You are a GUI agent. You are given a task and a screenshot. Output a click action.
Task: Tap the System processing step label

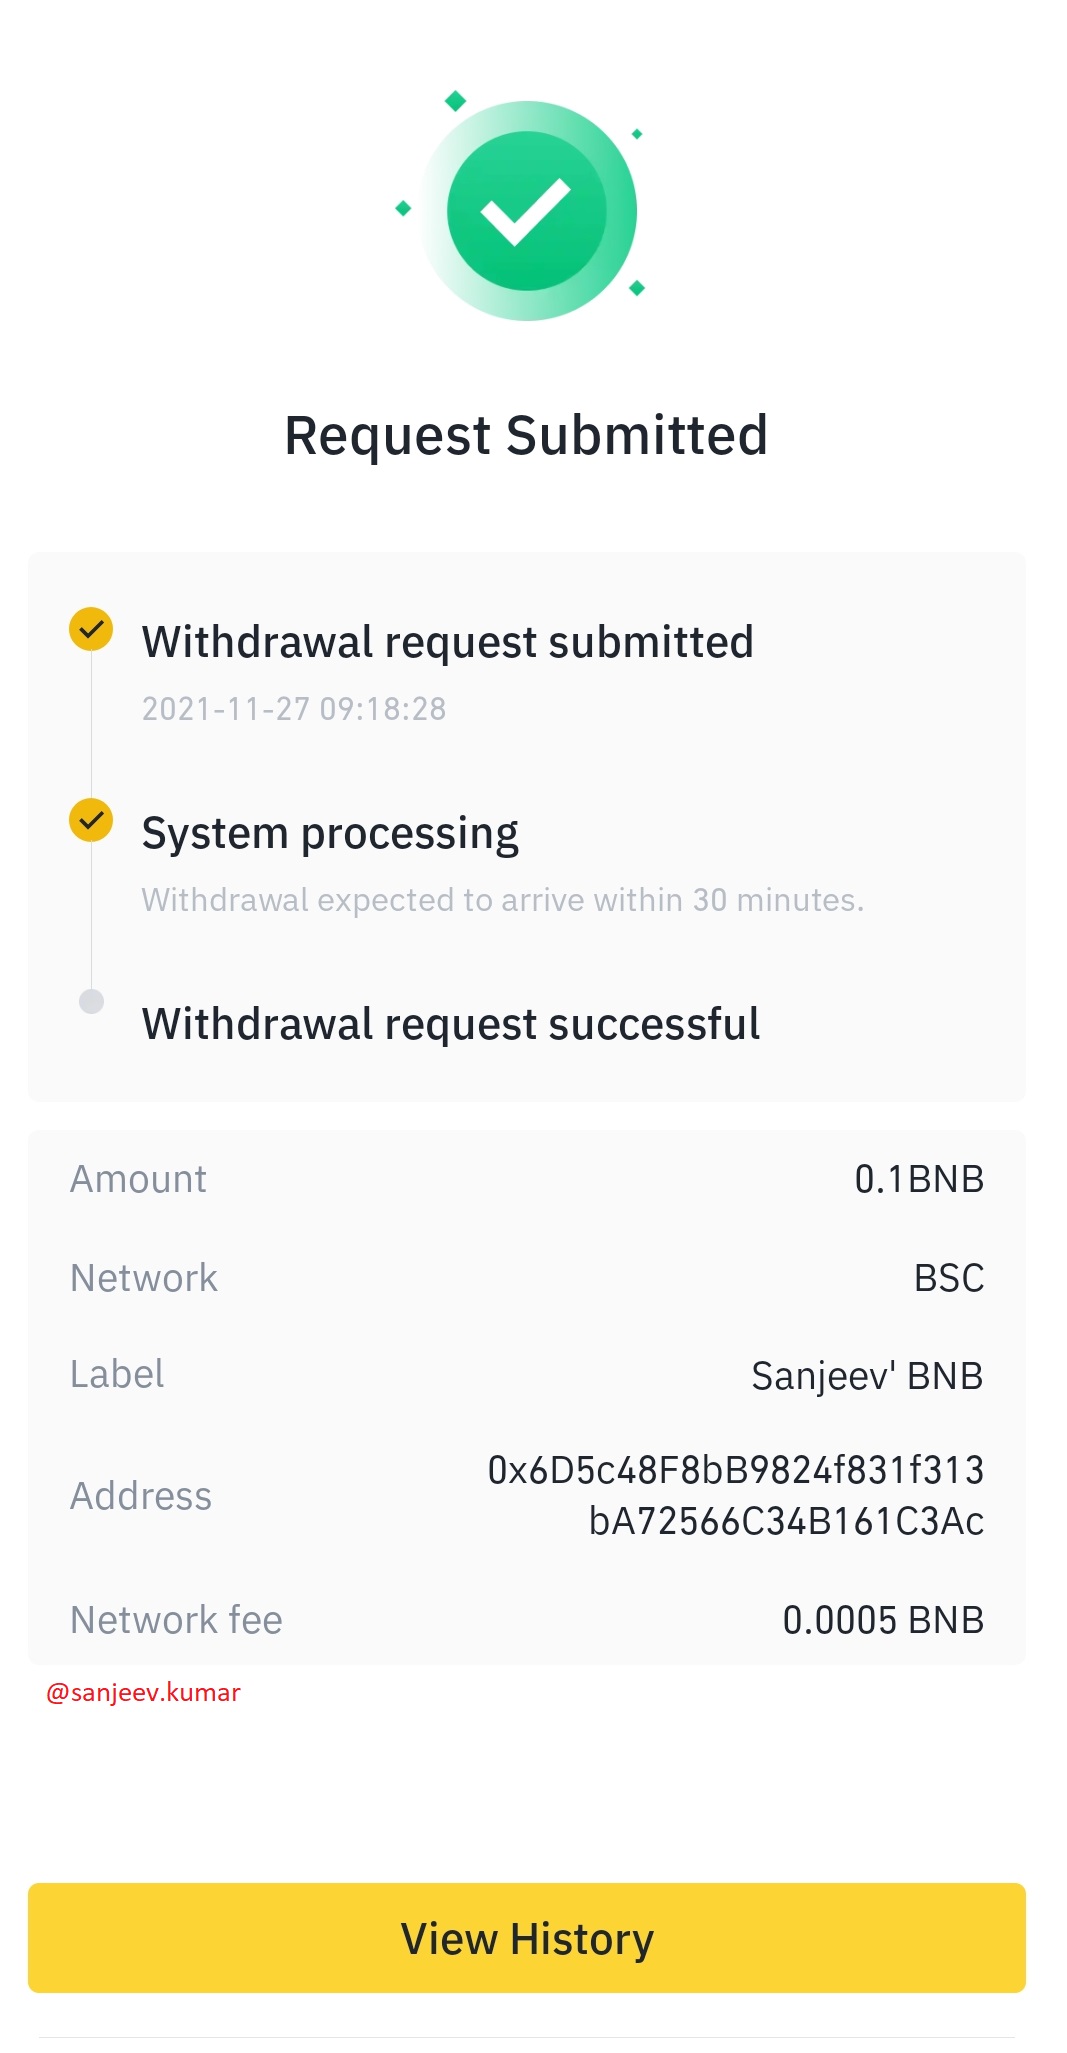[330, 834]
